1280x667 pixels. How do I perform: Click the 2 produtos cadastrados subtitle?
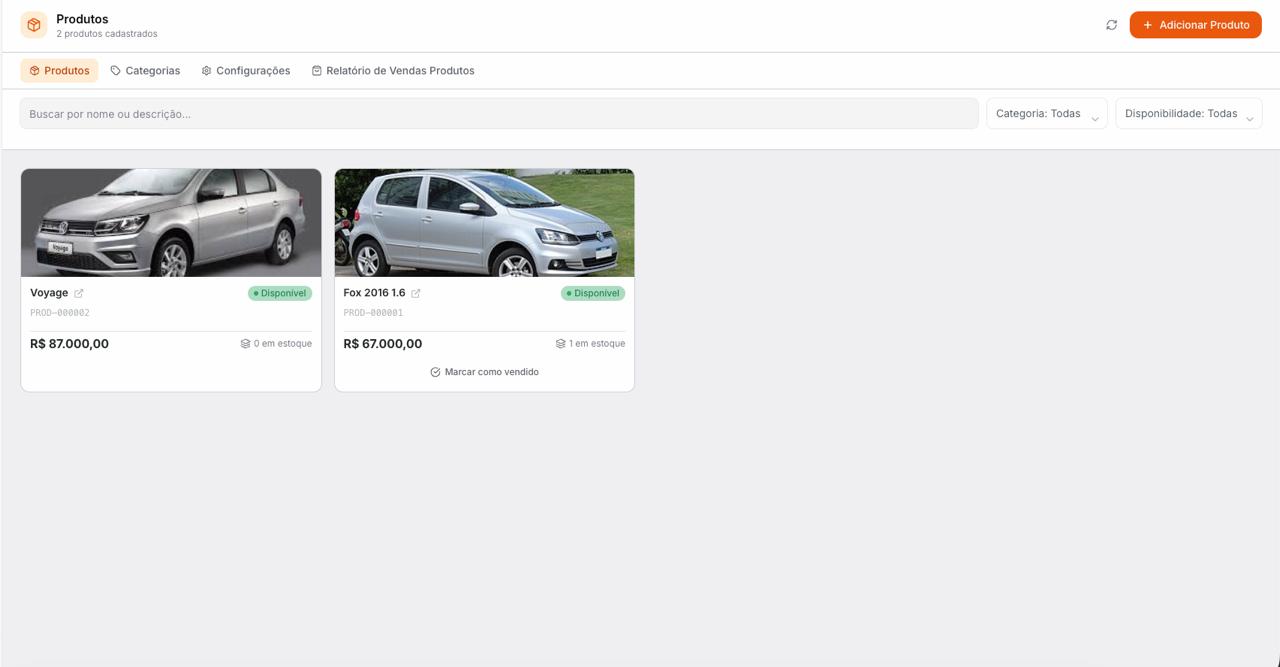[x=107, y=34]
